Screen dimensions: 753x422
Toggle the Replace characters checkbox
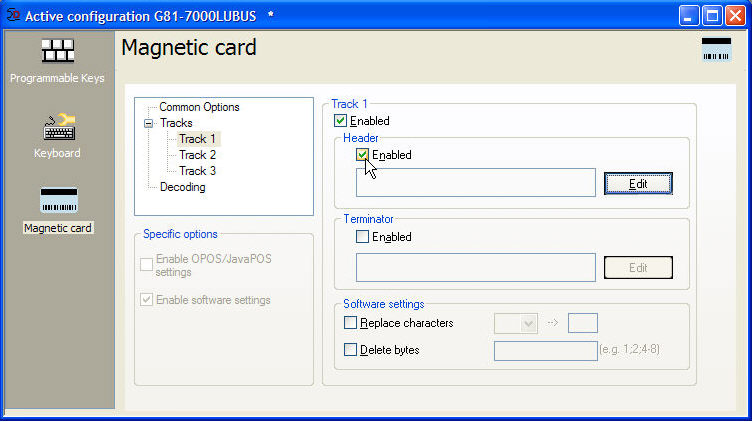[350, 323]
